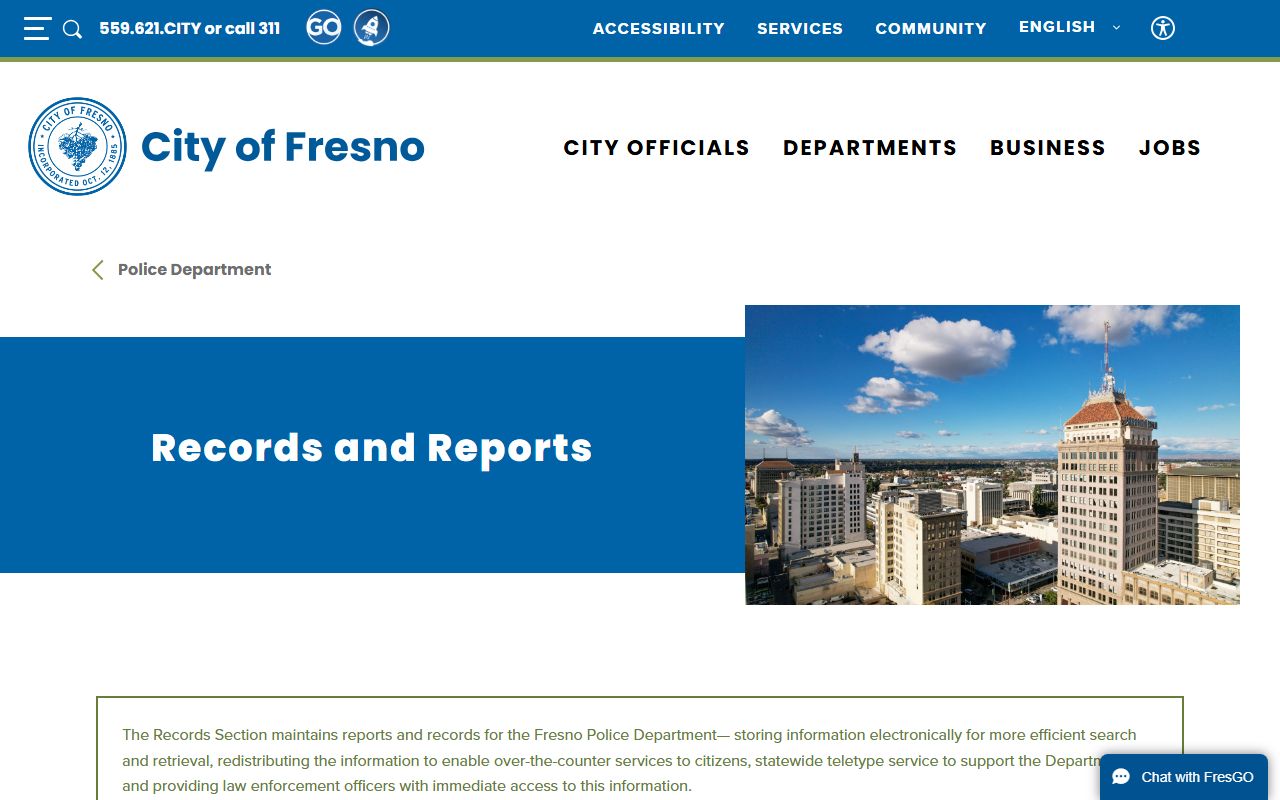Image resolution: width=1280 pixels, height=800 pixels.
Task: Click the chat bubble icon in FresGO chat
Action: coord(1121,777)
